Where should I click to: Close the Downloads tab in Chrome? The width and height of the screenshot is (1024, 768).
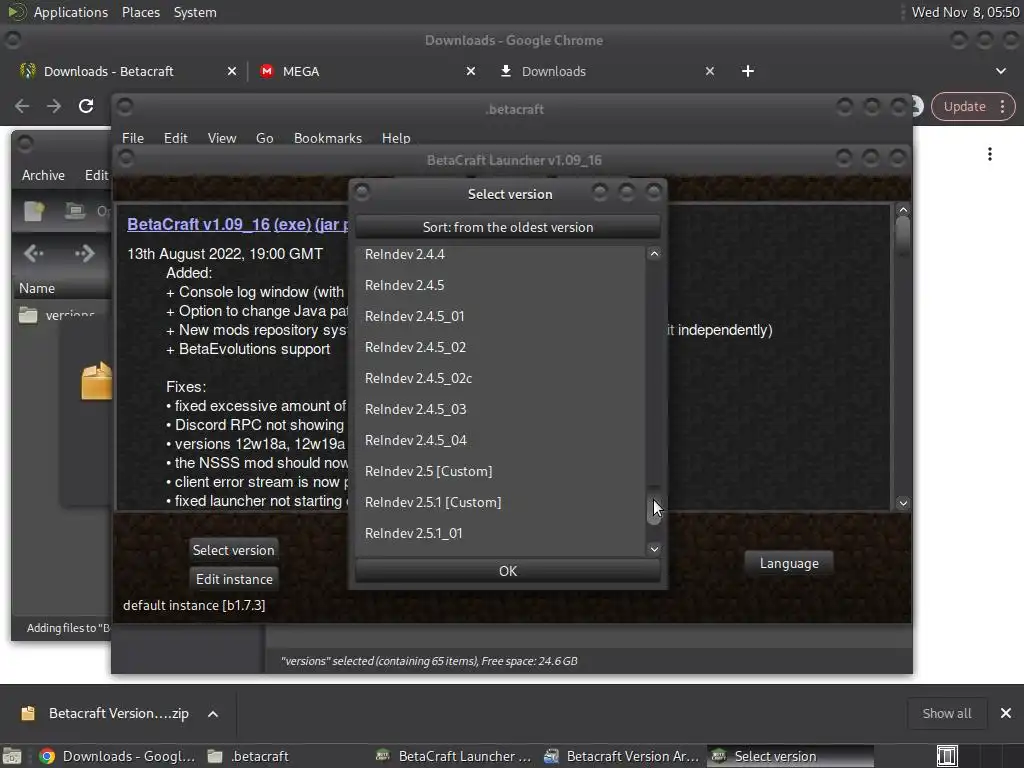tap(710, 71)
